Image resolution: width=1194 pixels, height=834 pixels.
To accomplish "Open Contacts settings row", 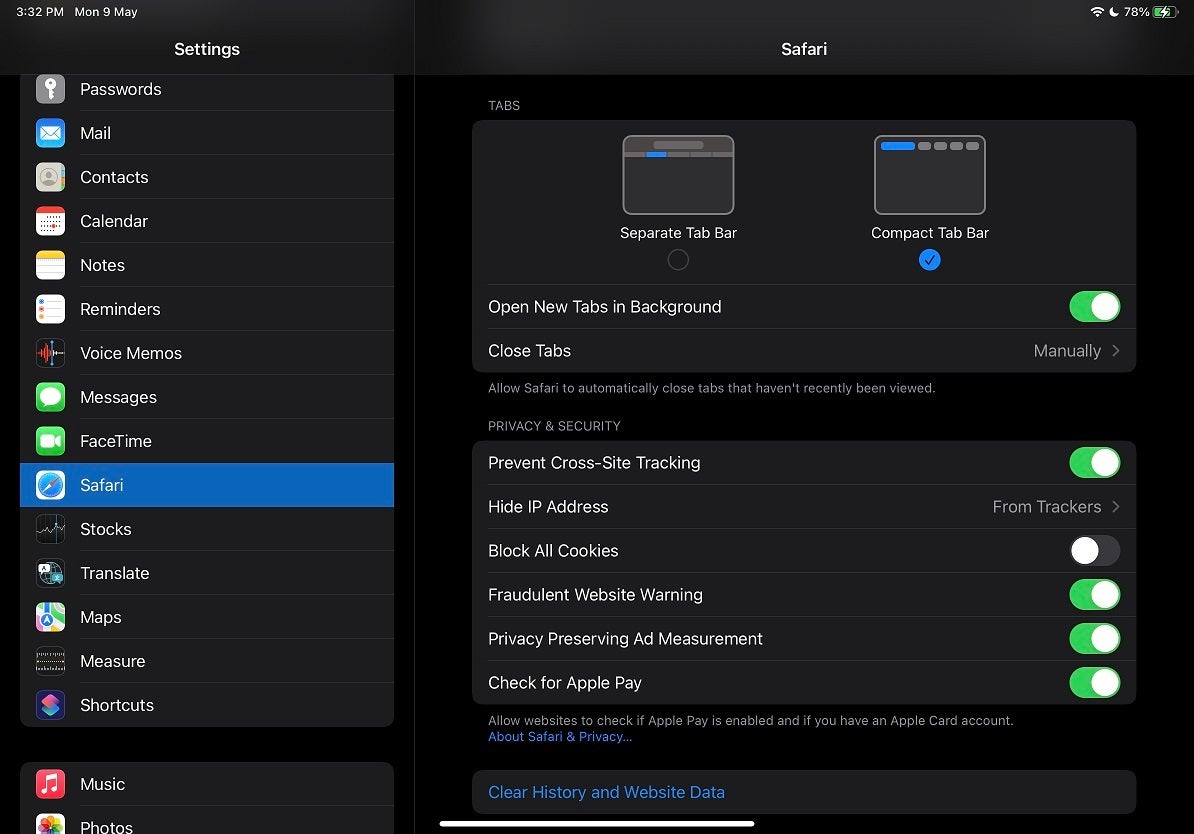I will [x=207, y=177].
